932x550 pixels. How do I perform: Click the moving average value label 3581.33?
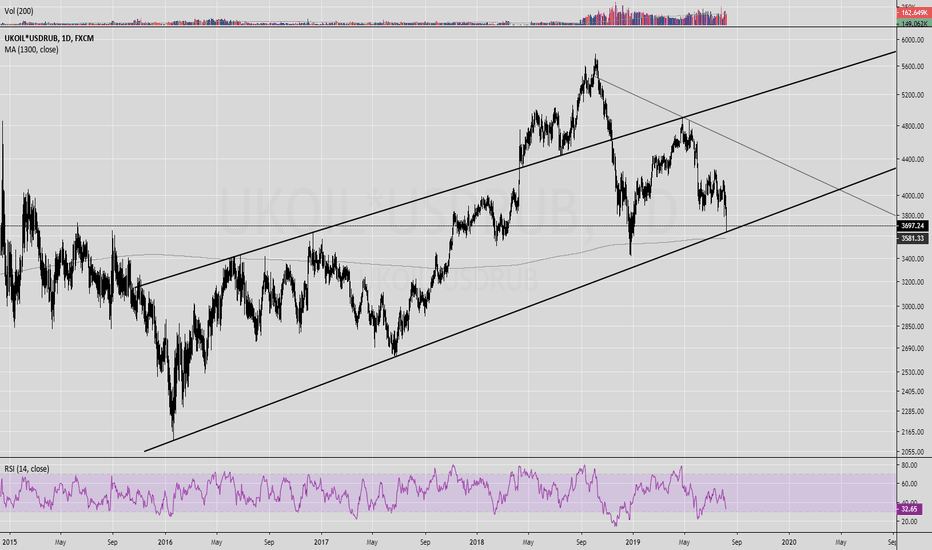pyautogui.click(x=912, y=238)
